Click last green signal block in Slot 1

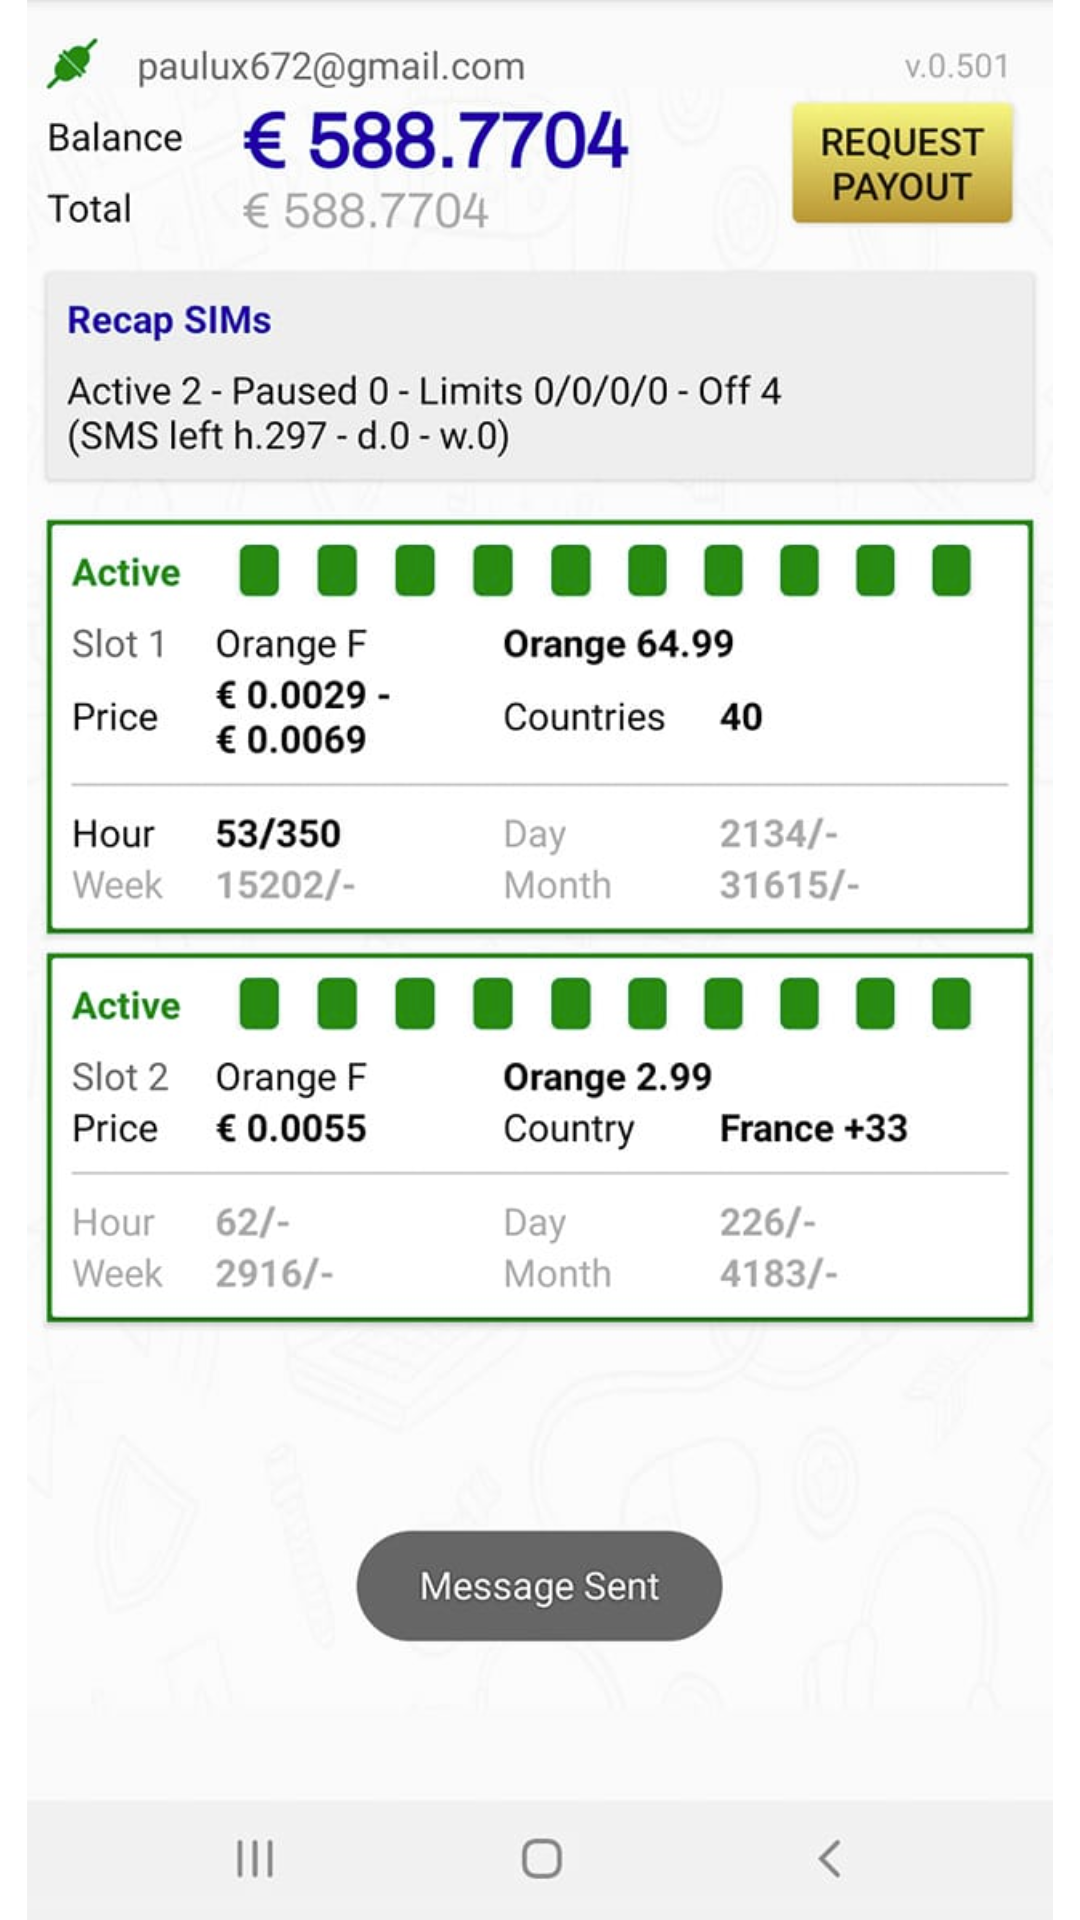[x=951, y=571]
